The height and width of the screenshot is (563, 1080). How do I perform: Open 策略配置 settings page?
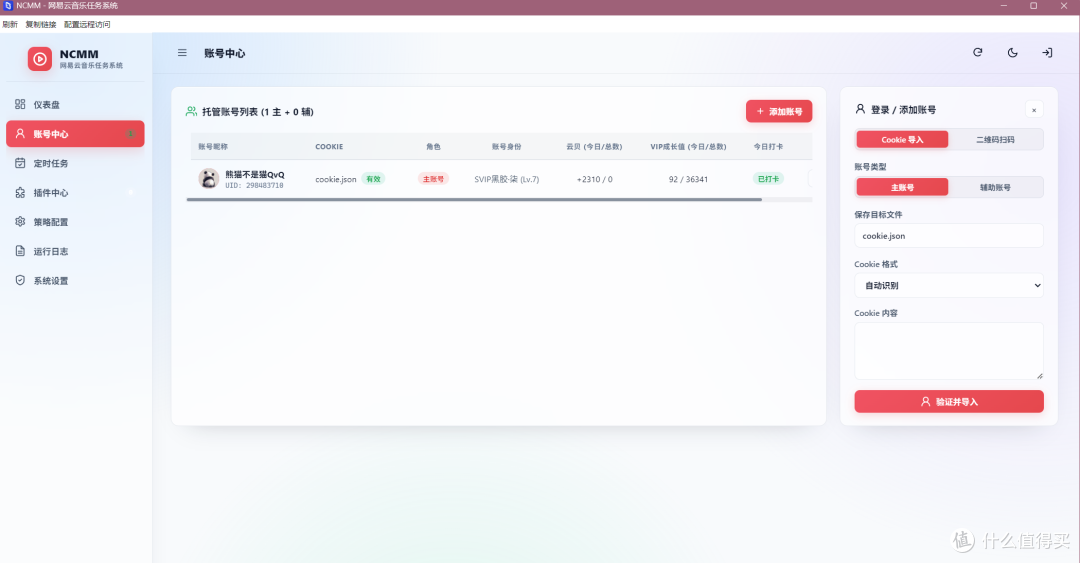point(75,222)
